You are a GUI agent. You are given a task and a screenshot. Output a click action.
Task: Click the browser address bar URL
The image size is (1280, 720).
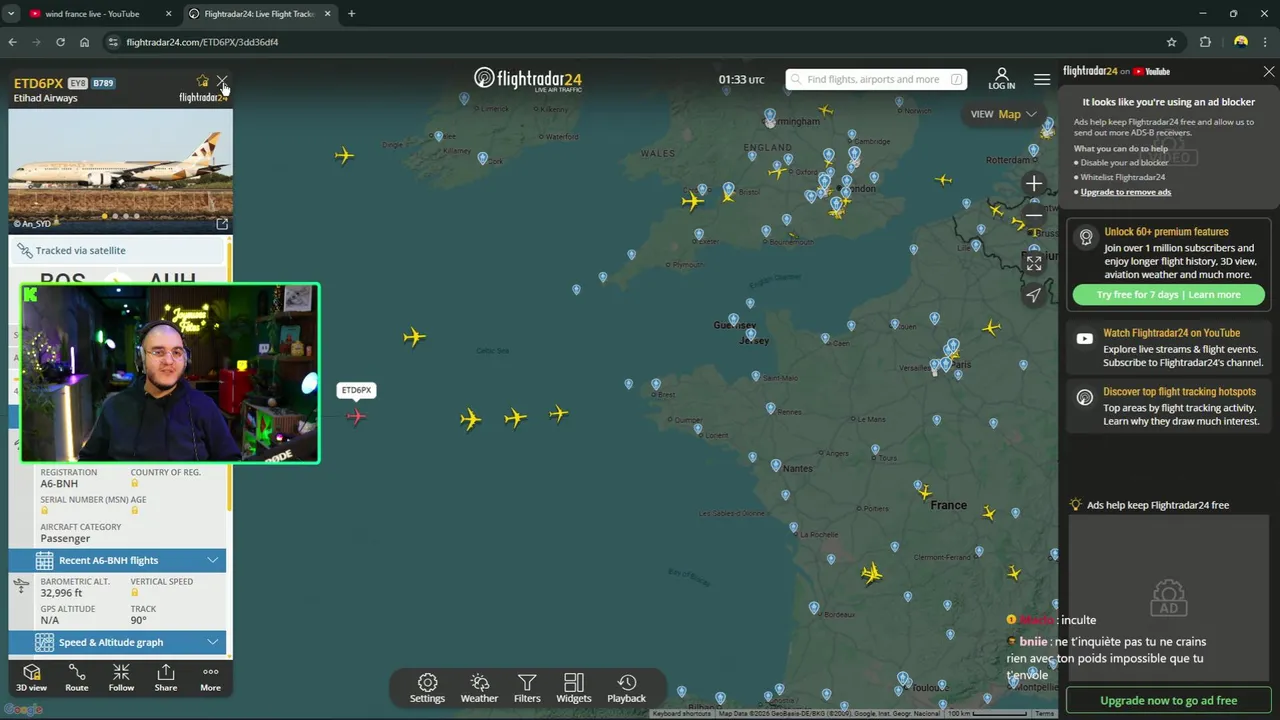click(x=202, y=42)
